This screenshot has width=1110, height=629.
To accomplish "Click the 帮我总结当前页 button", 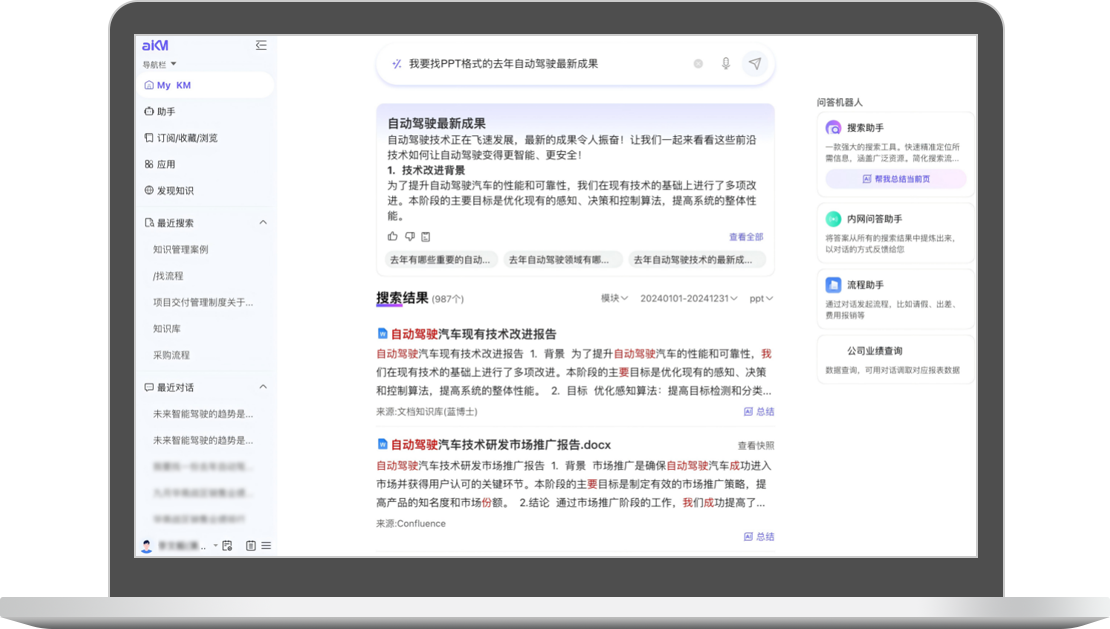I will (x=895, y=179).
